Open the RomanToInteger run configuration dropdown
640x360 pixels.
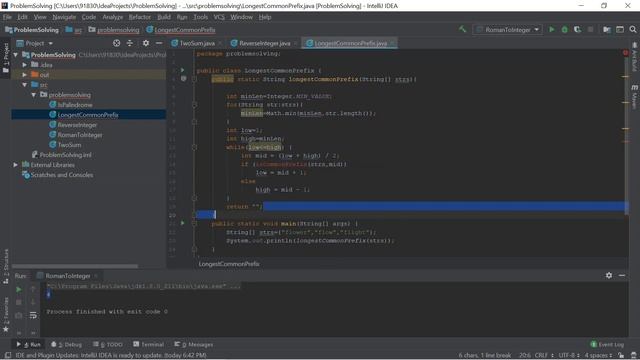pos(508,29)
